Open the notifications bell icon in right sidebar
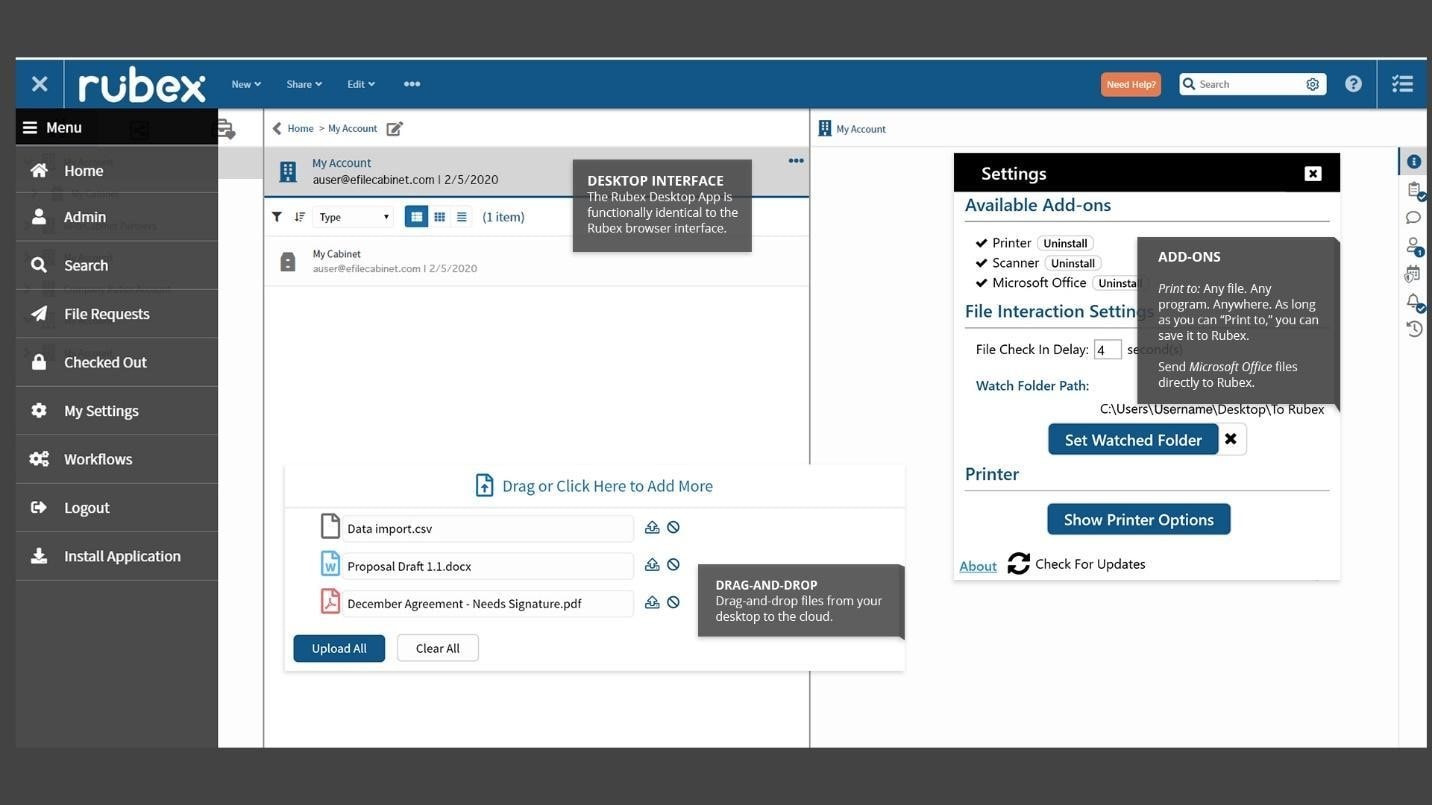 [x=1414, y=301]
